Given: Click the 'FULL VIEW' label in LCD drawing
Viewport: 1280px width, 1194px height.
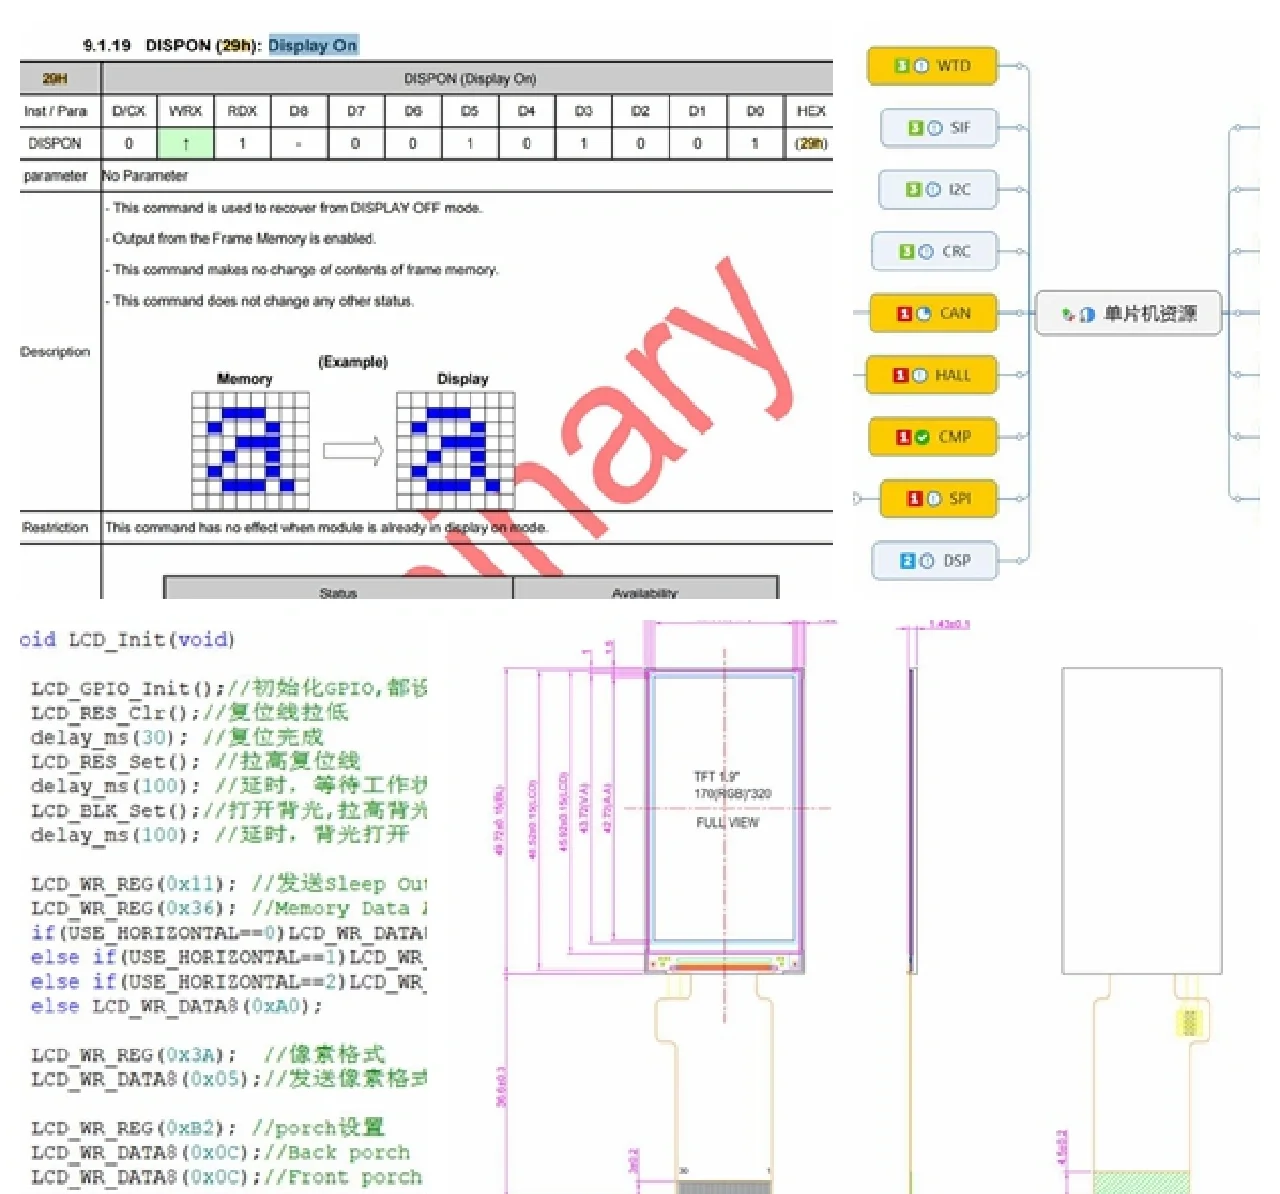Looking at the screenshot, I should click(727, 823).
